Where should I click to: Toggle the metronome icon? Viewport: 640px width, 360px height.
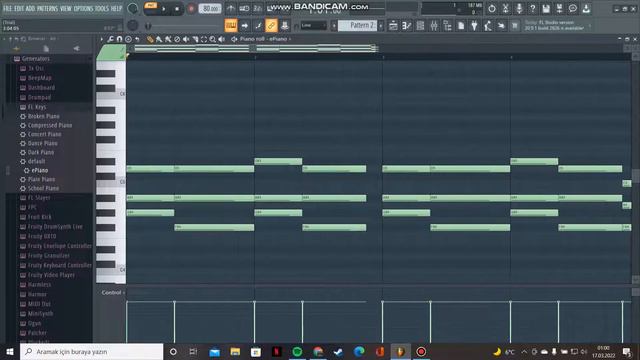(231, 9)
